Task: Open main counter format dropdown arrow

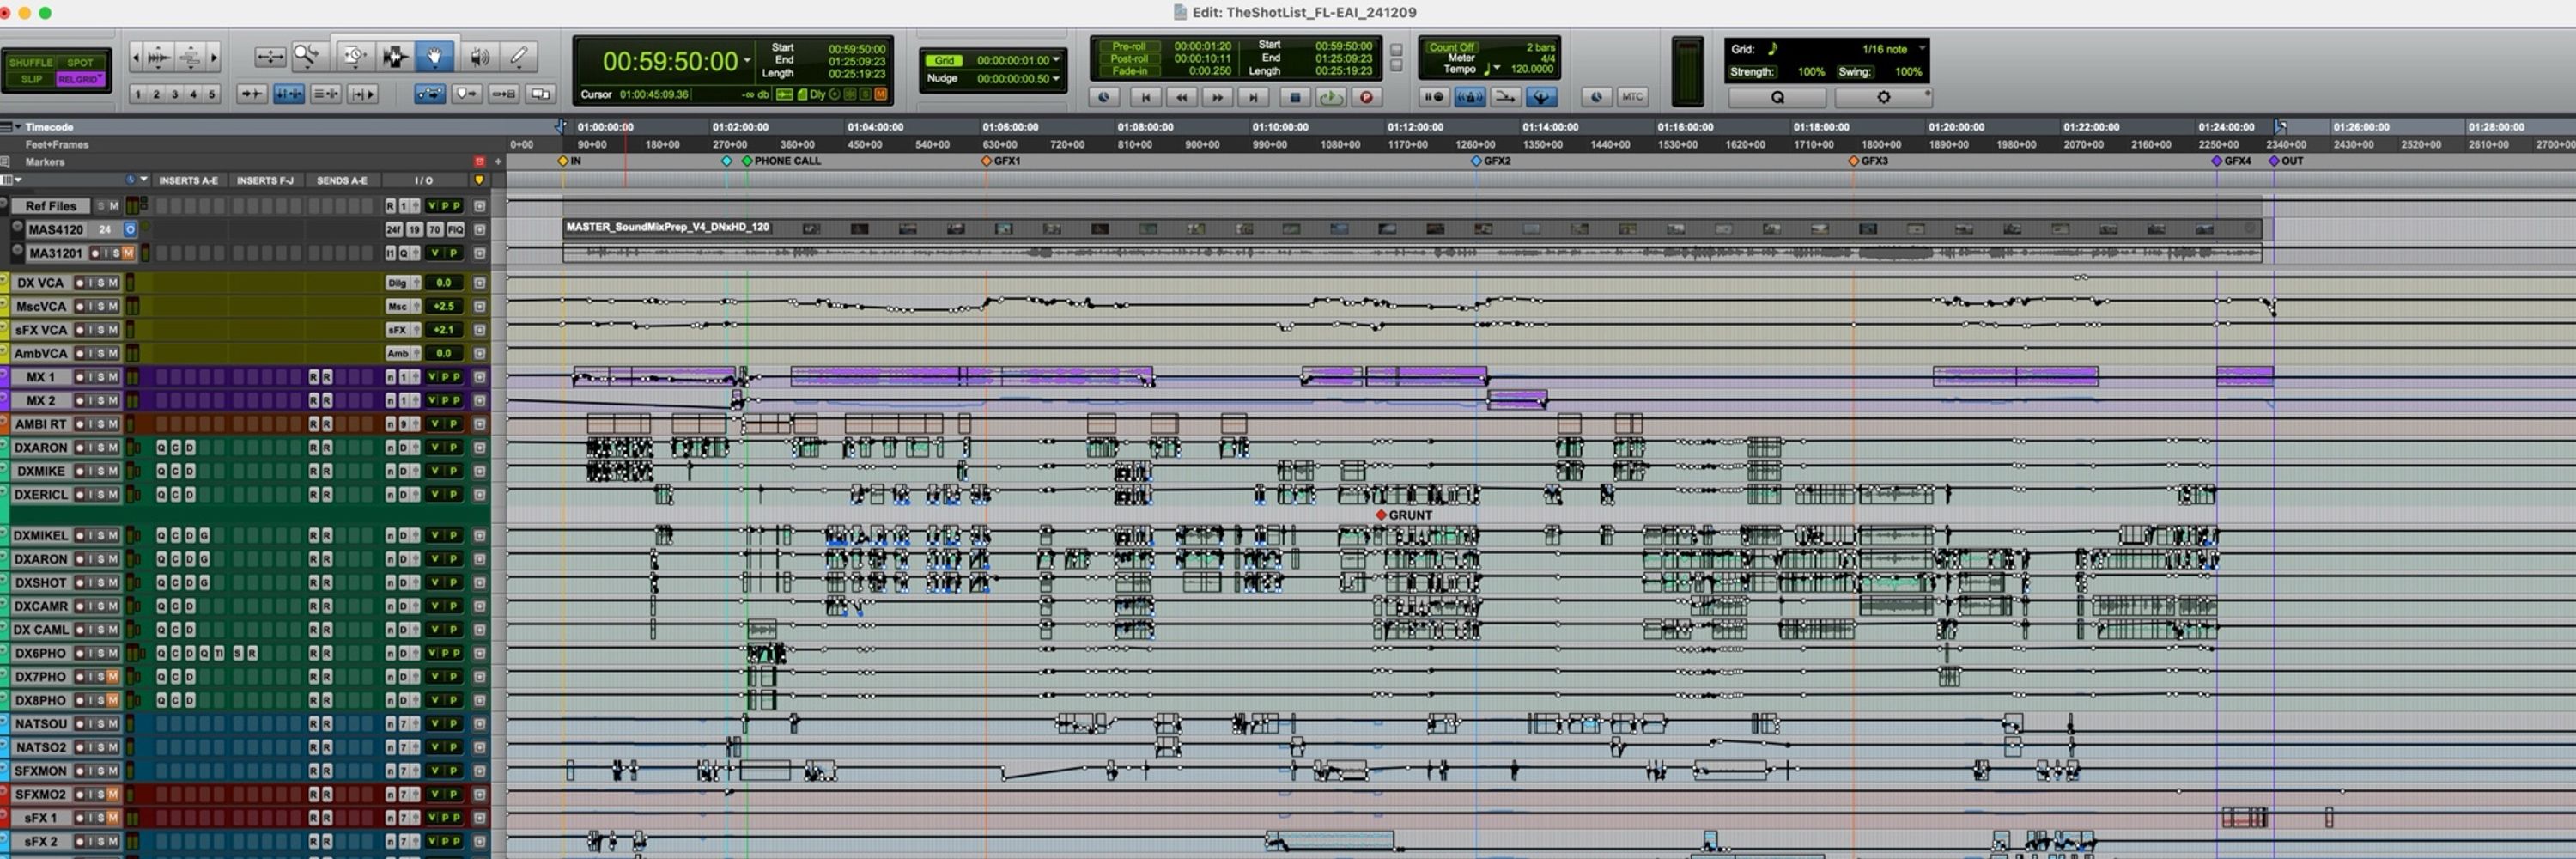Action: click(x=747, y=62)
